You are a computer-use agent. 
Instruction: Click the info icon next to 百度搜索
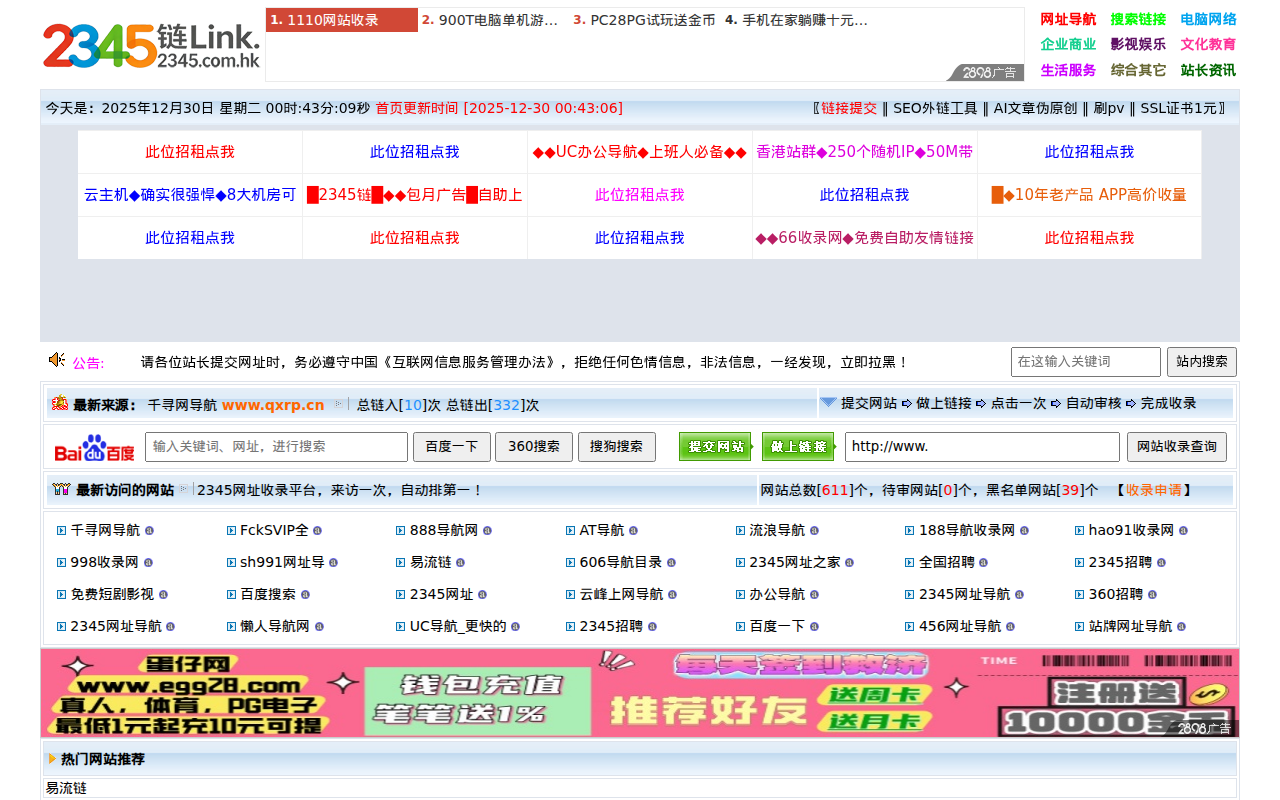pos(305,593)
